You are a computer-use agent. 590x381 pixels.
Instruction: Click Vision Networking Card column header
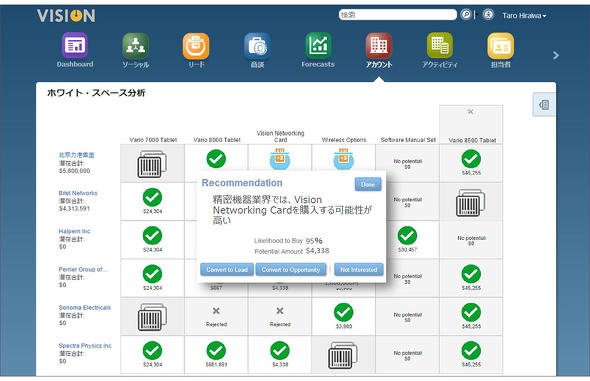pos(280,137)
